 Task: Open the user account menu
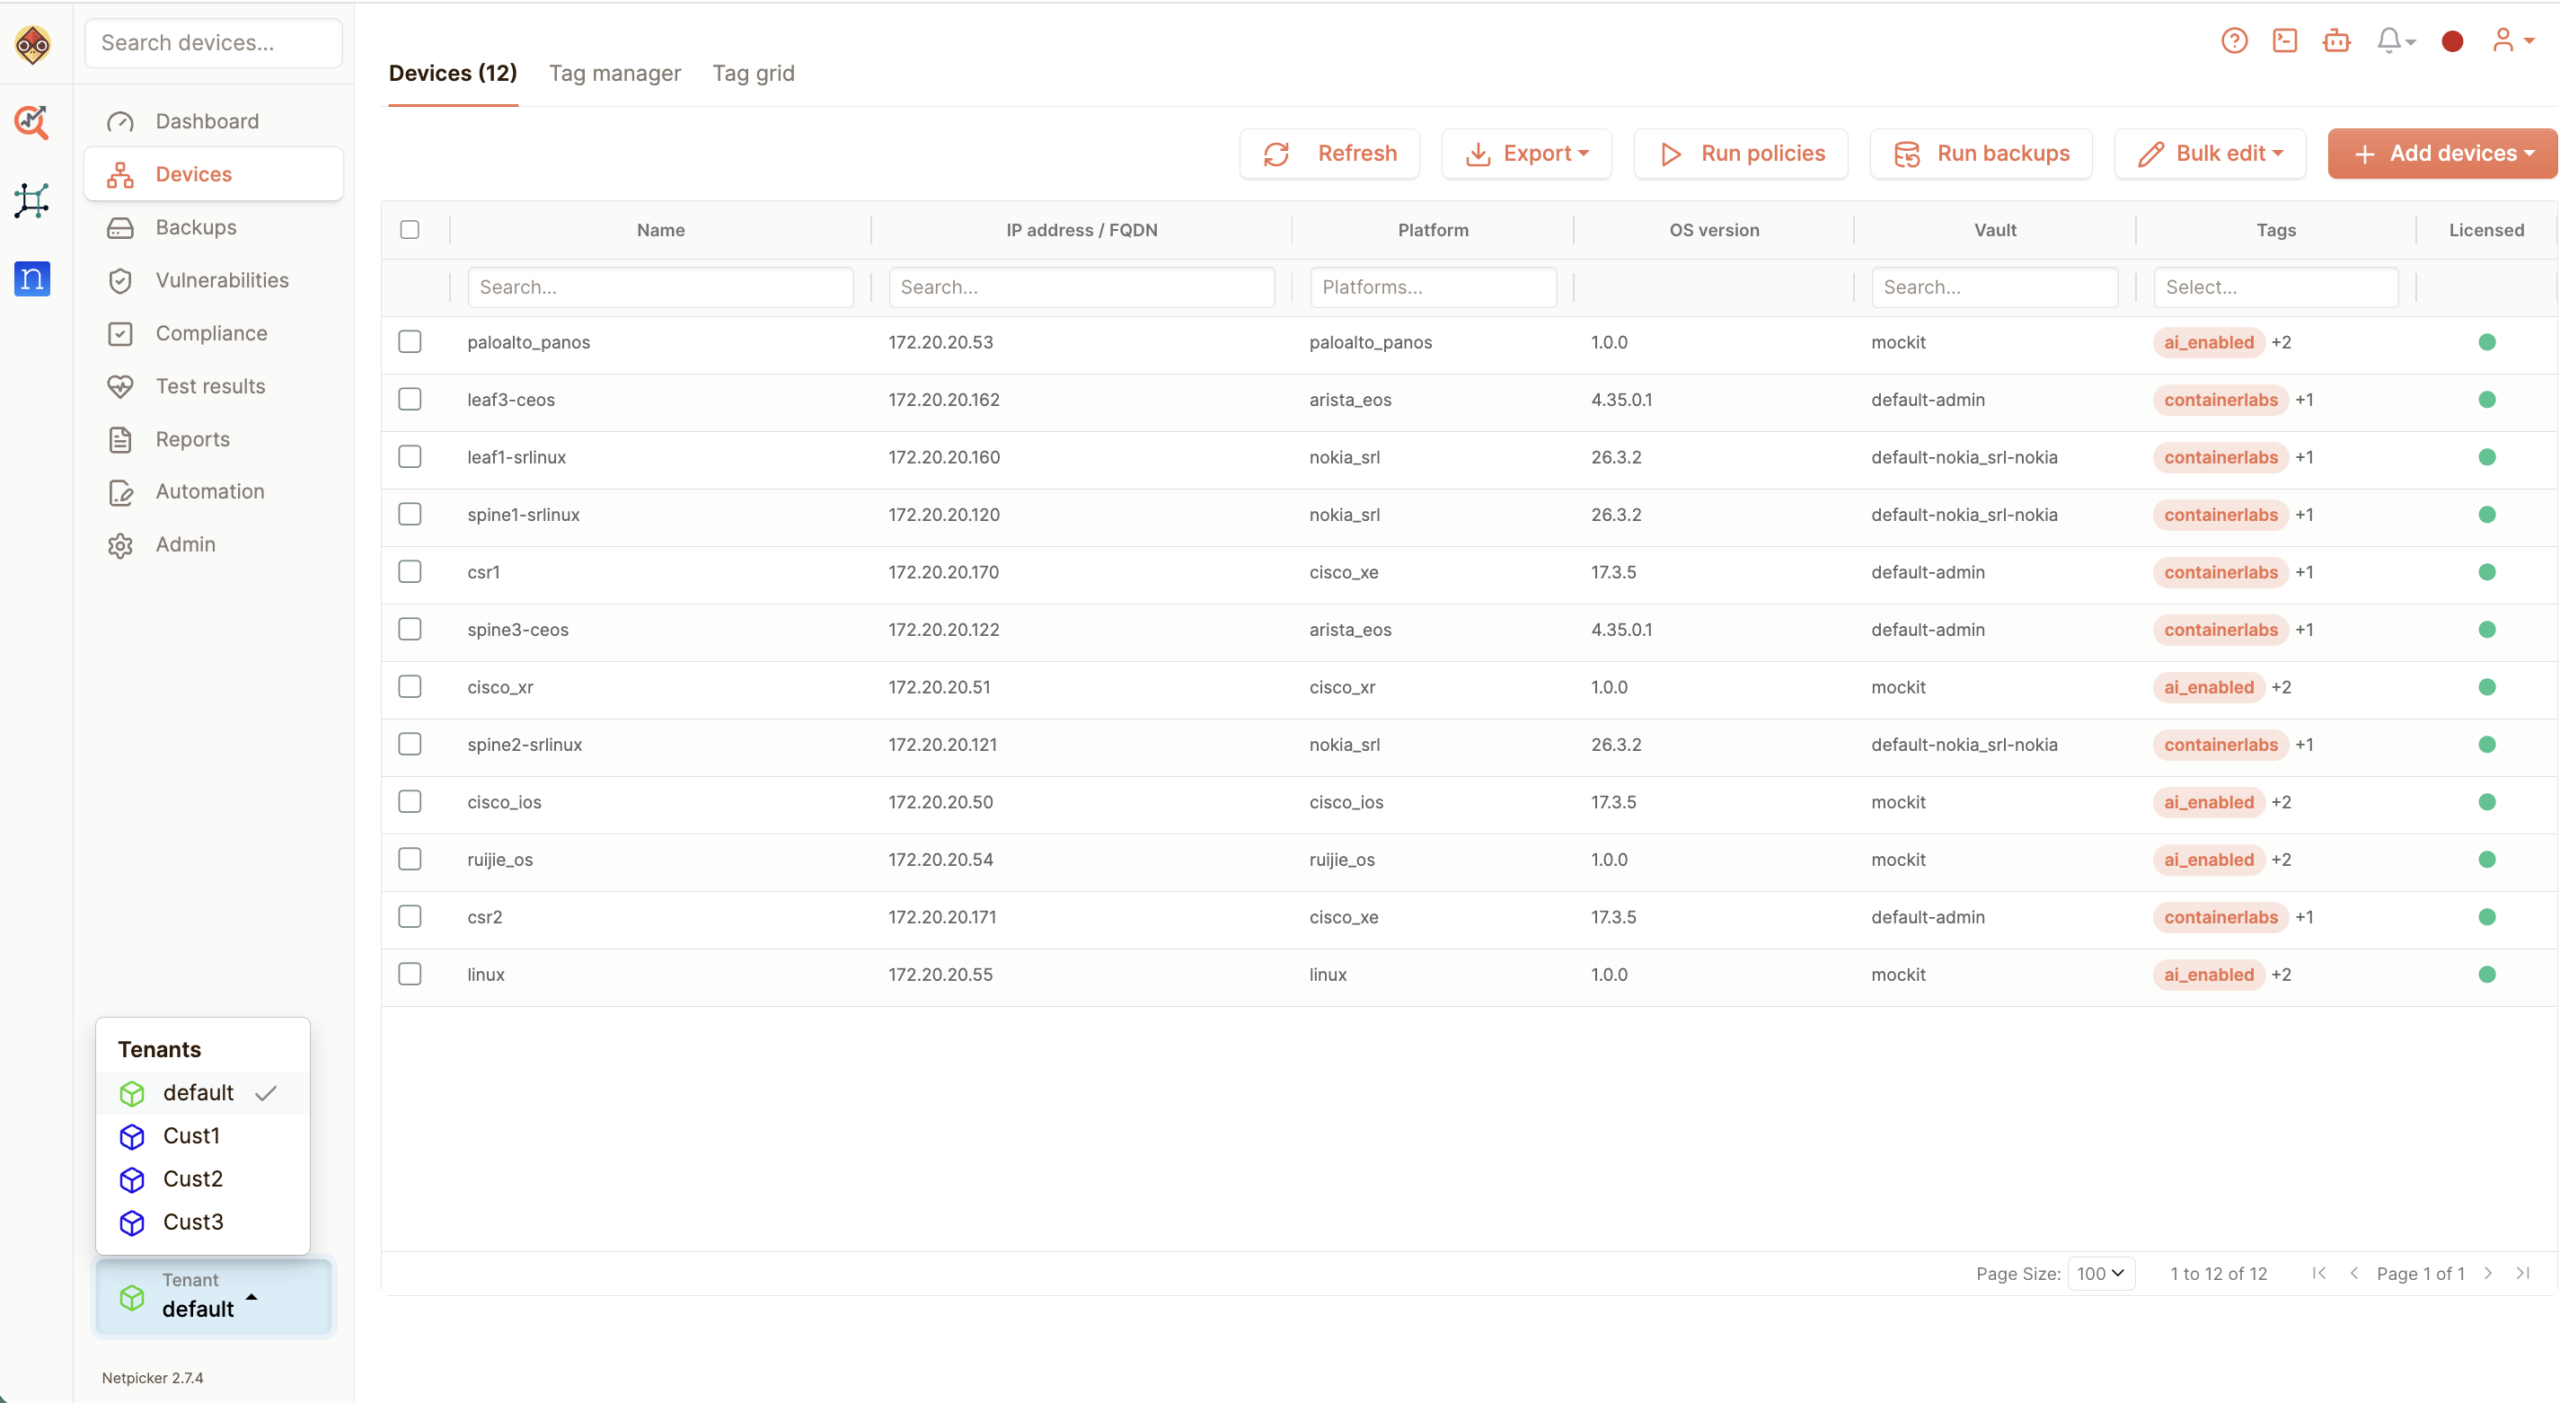click(x=2512, y=40)
